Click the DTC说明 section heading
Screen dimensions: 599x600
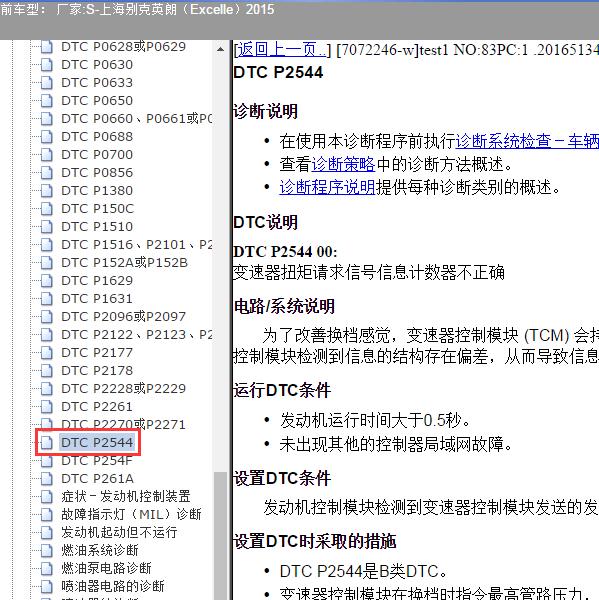[266, 222]
